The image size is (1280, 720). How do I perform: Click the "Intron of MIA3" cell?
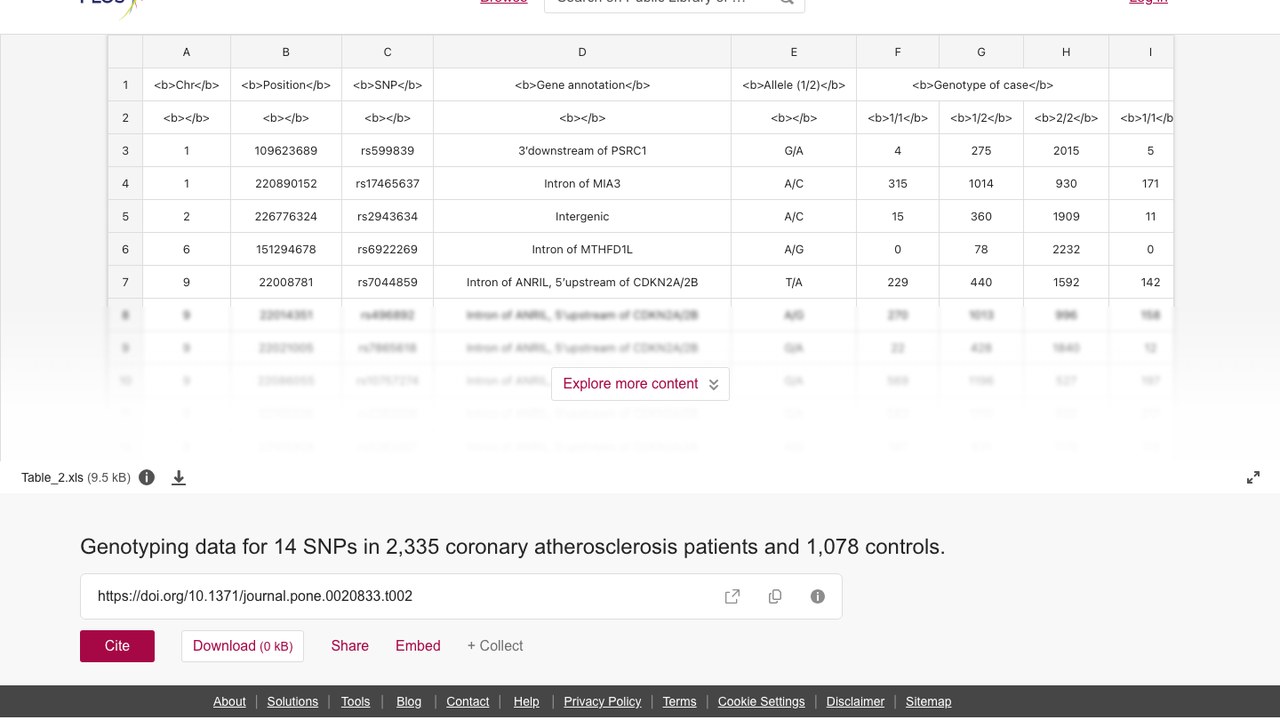coord(582,184)
